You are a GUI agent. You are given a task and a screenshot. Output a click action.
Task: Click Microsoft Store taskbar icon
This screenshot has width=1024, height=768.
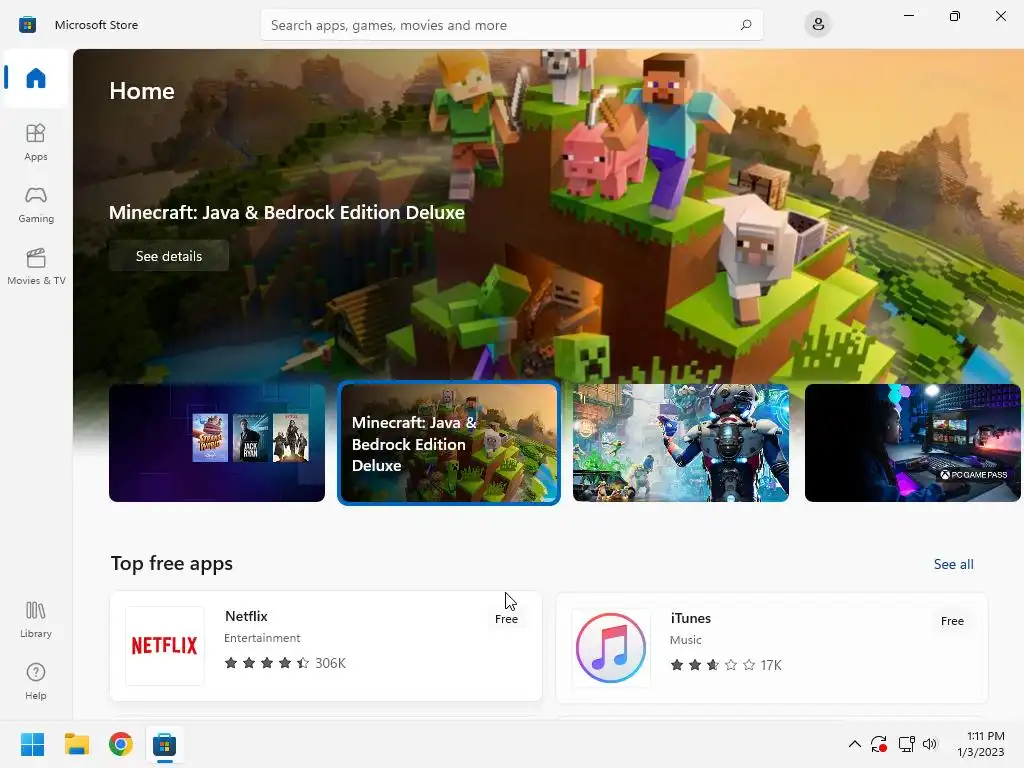165,744
